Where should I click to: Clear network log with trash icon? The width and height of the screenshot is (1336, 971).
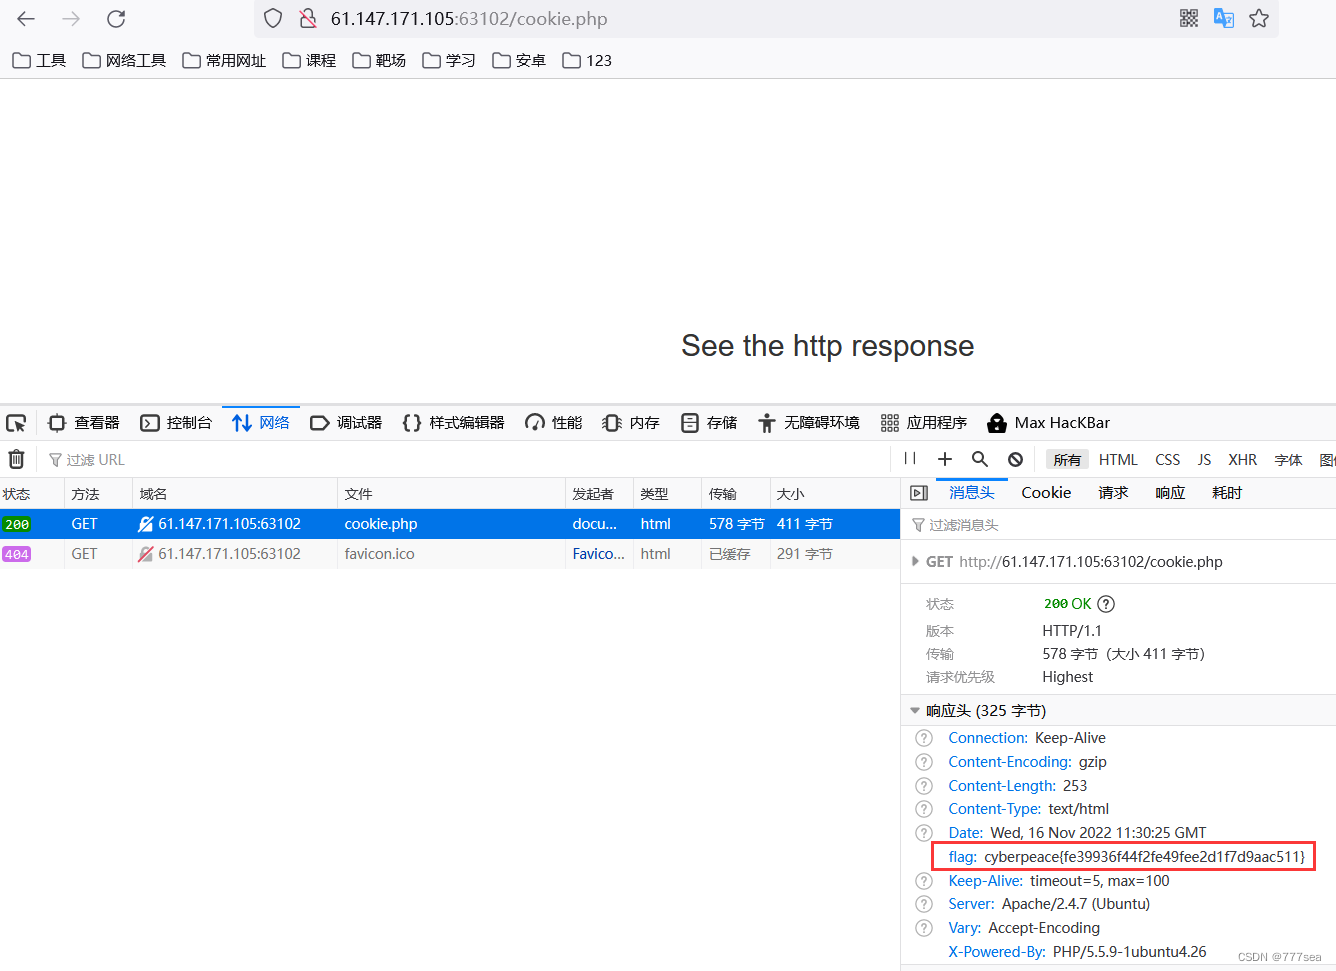pyautogui.click(x=16, y=459)
